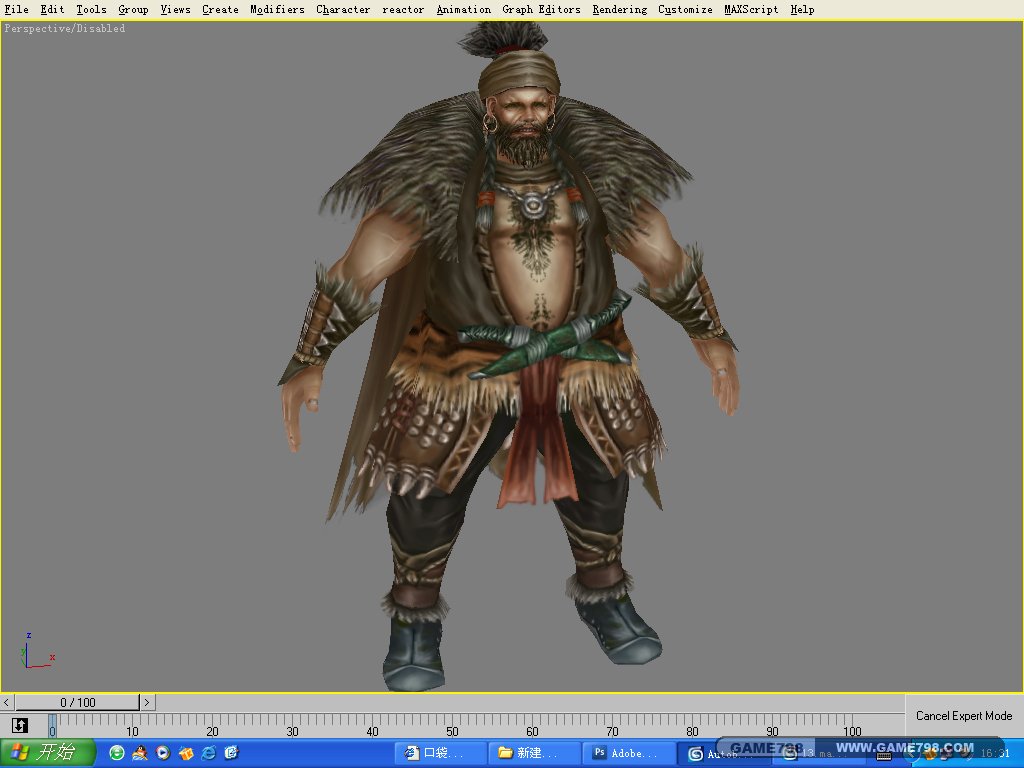1024x768 pixels.
Task: Open the reactor menu
Action: point(403,9)
